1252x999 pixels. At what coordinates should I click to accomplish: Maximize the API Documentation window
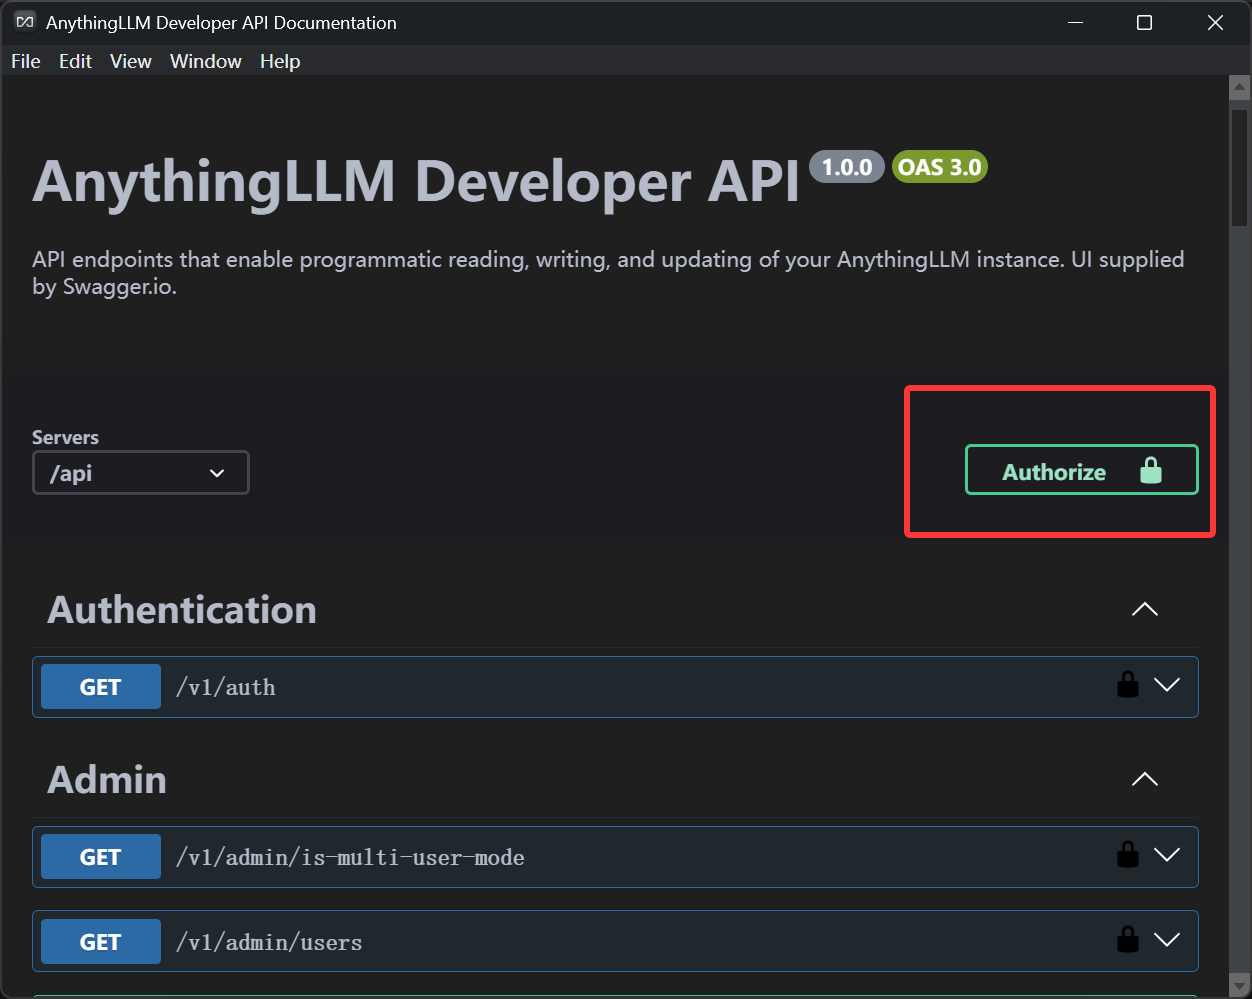tap(1145, 22)
